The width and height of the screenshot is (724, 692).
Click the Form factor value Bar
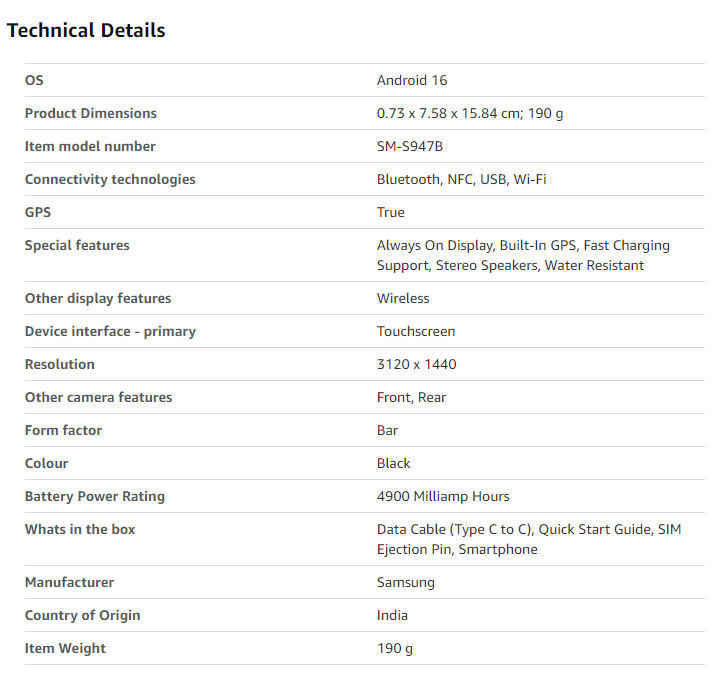[388, 430]
